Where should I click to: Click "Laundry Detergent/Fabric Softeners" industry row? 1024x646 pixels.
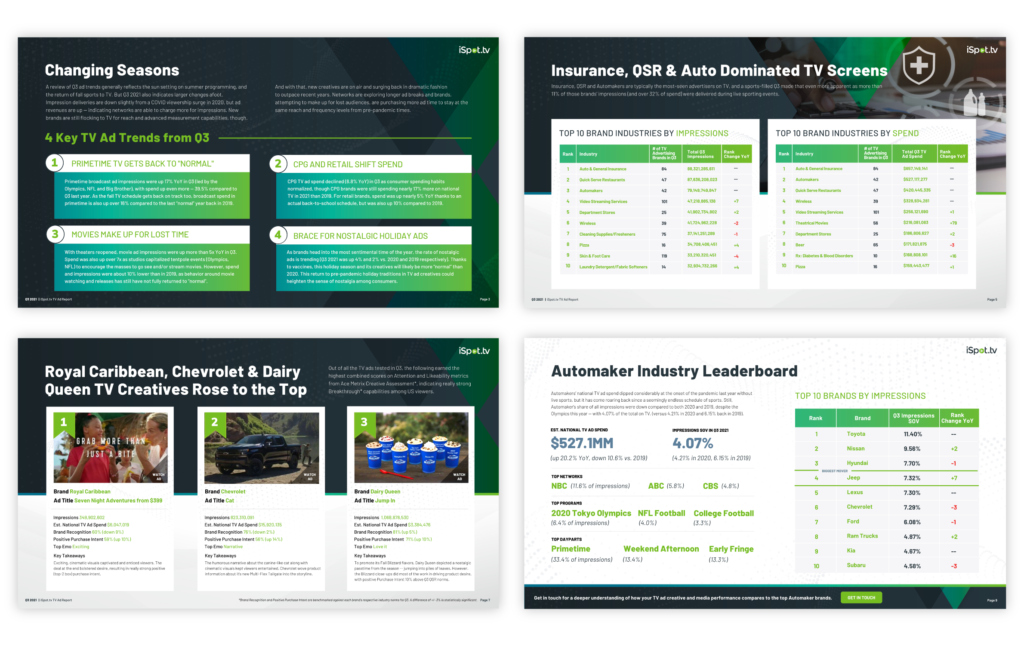(656, 266)
